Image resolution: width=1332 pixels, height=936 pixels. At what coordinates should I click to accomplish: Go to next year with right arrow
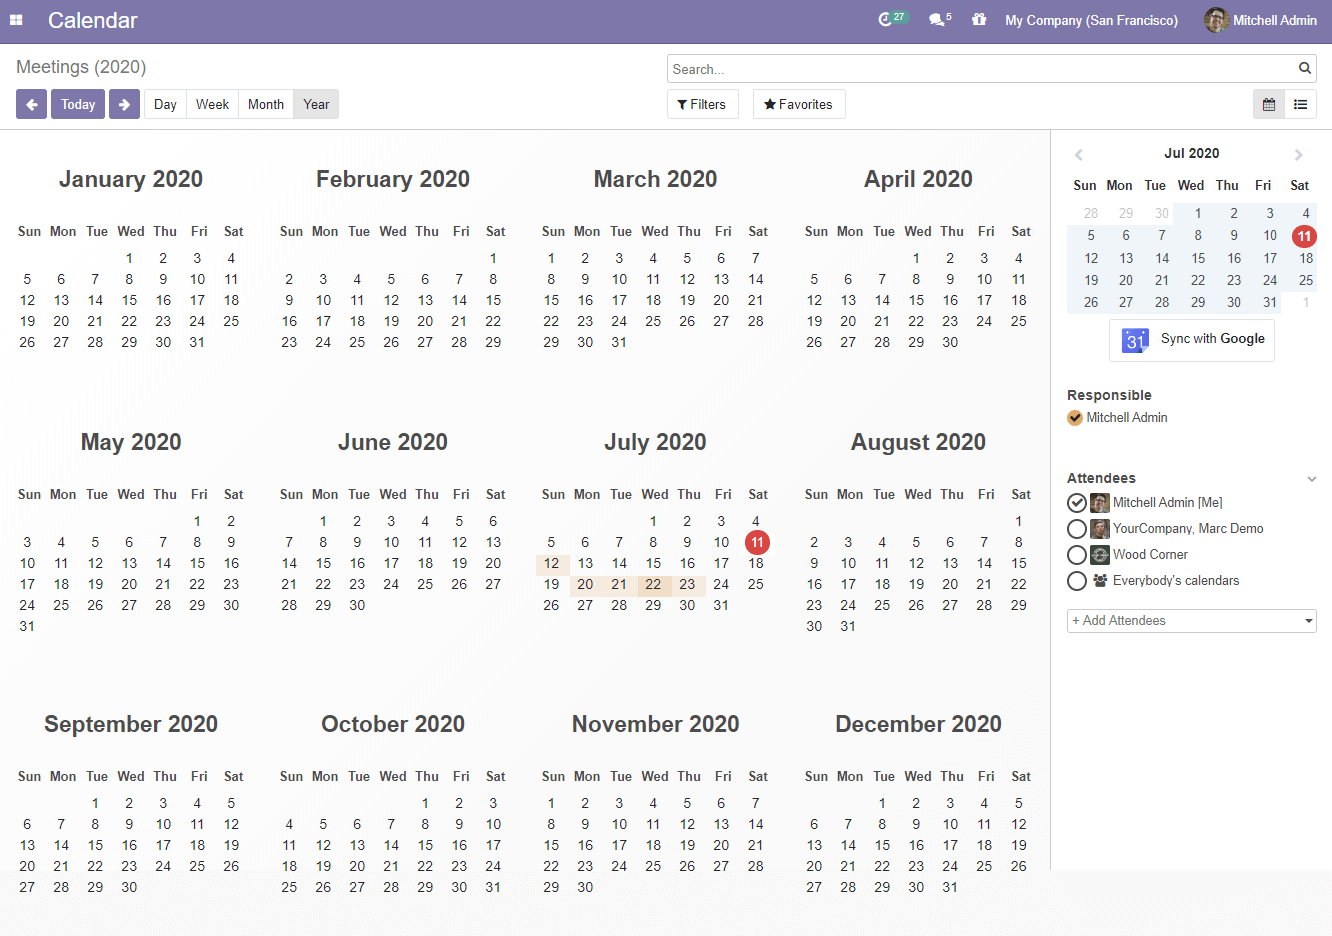124,104
